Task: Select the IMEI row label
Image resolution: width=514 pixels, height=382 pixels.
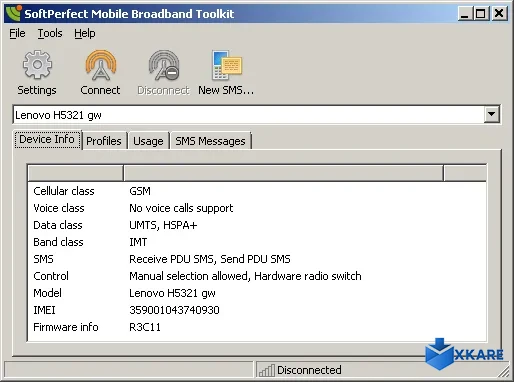Action: point(44,310)
